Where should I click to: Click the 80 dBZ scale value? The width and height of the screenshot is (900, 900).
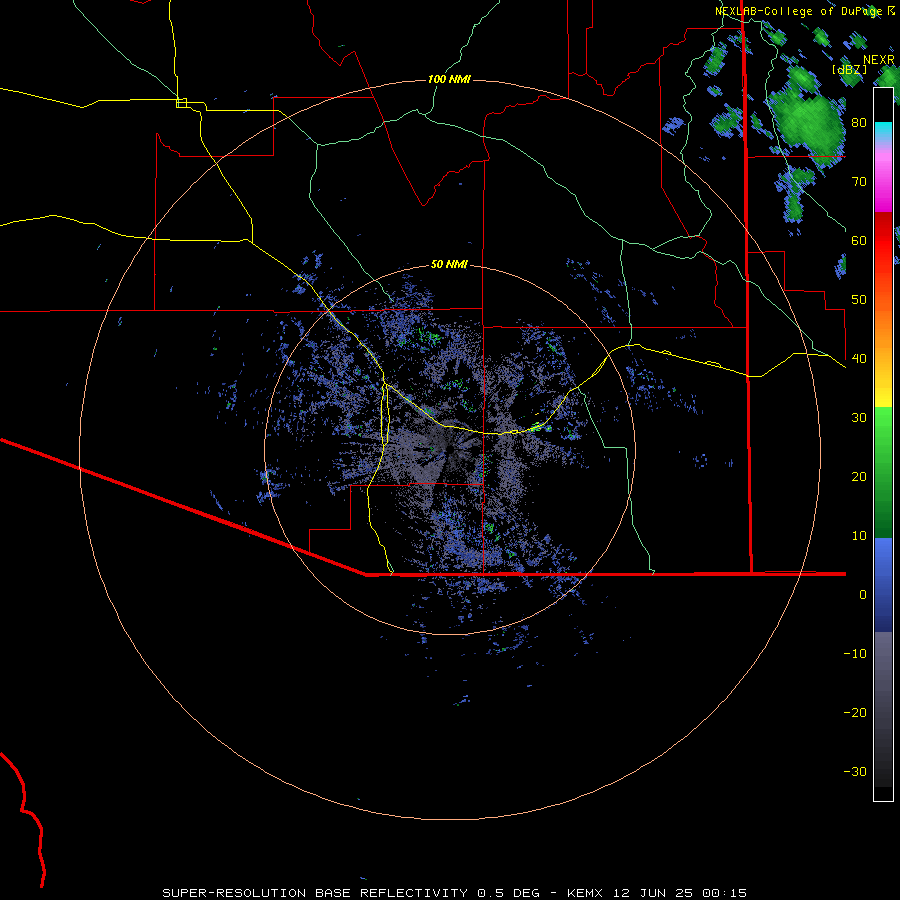click(859, 123)
